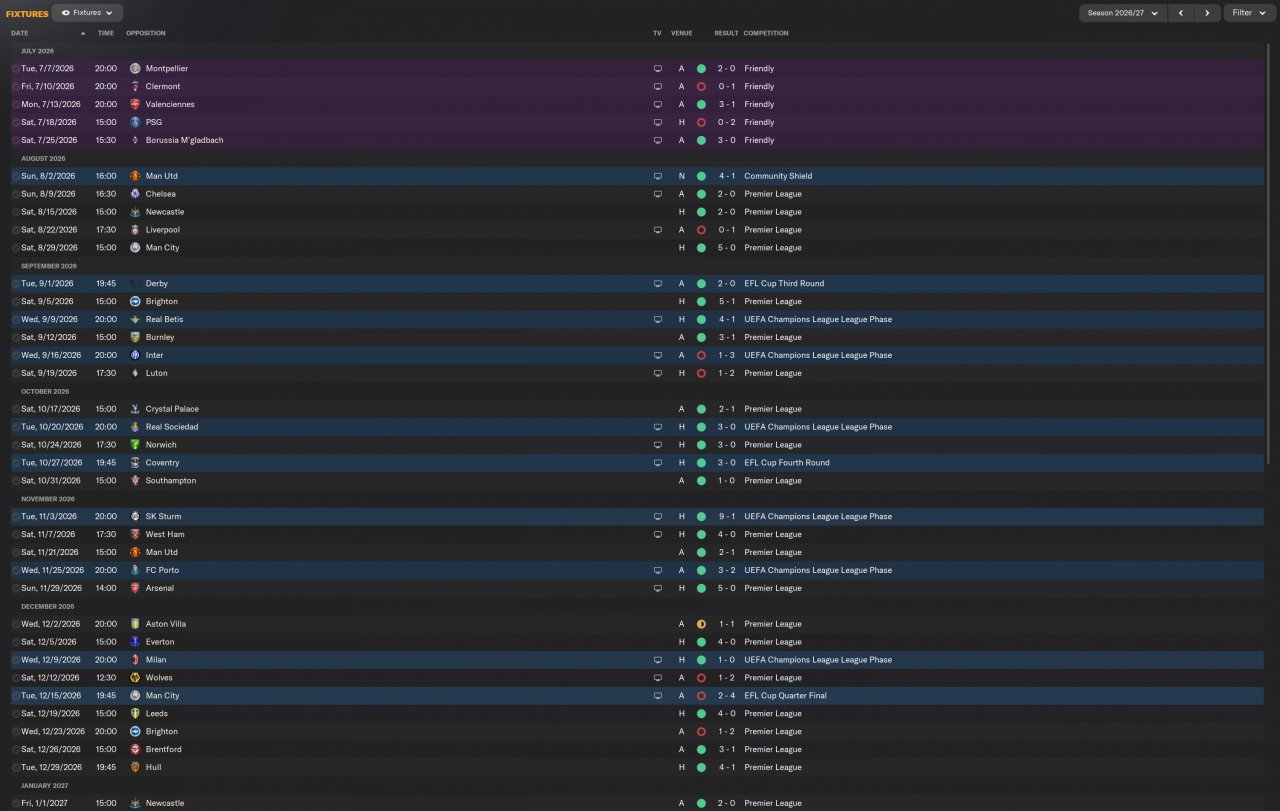Screen dimensions: 1280x811
Task: Click the EFL Cup Fourth Round competition
Action: [787, 463]
